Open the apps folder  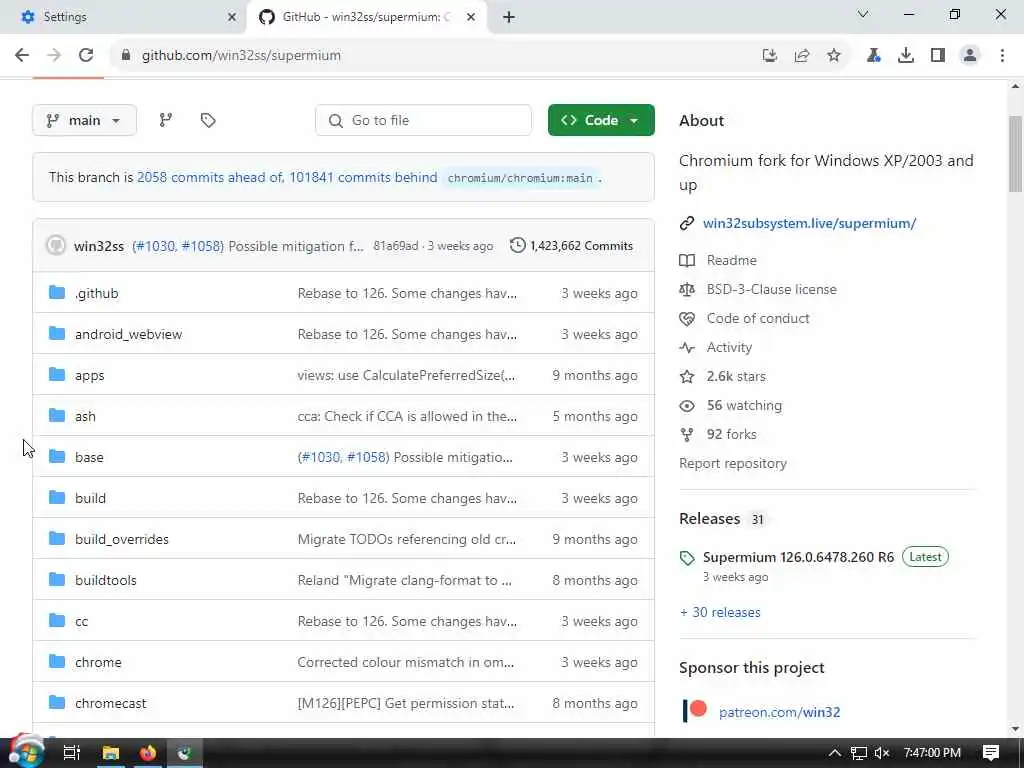(89, 376)
